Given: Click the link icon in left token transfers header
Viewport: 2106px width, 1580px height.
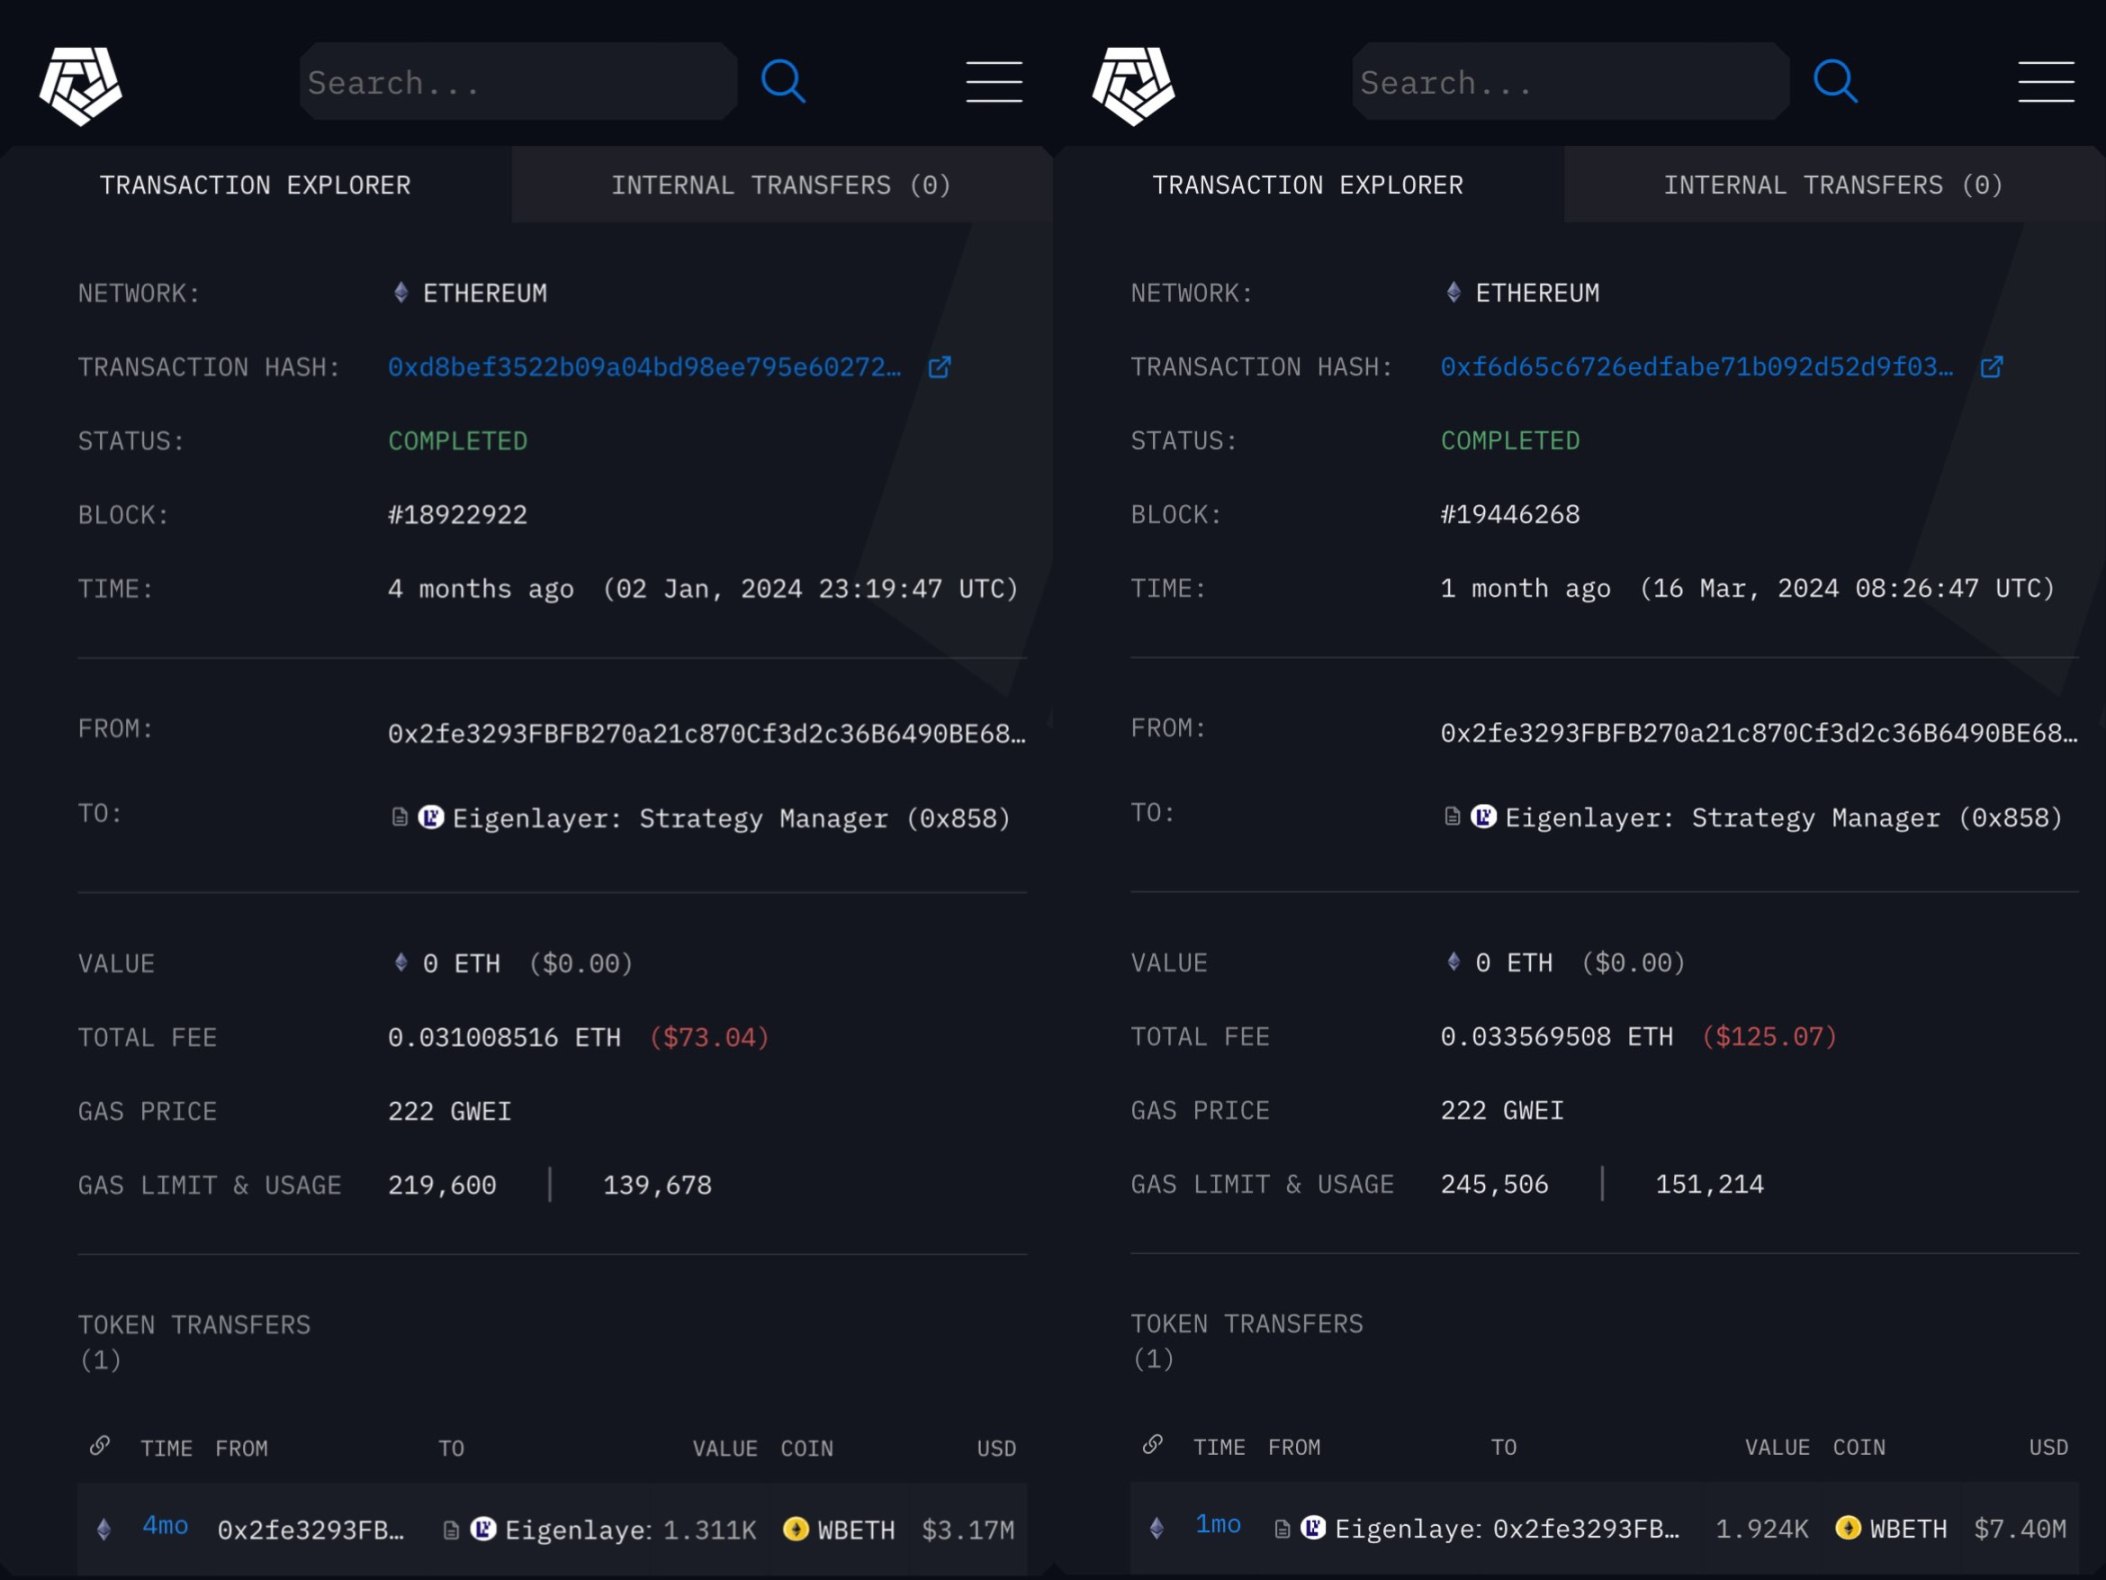Looking at the screenshot, I should click(x=100, y=1446).
